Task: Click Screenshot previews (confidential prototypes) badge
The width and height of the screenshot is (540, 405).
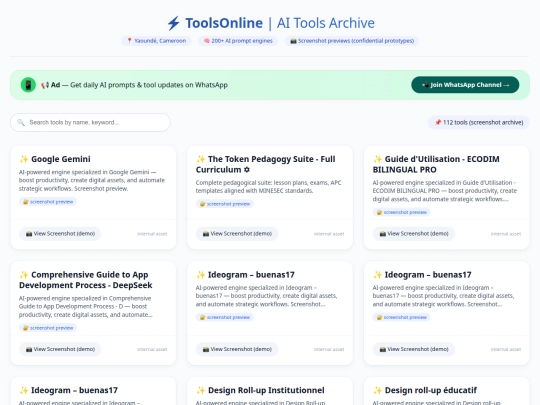Action: (352, 41)
